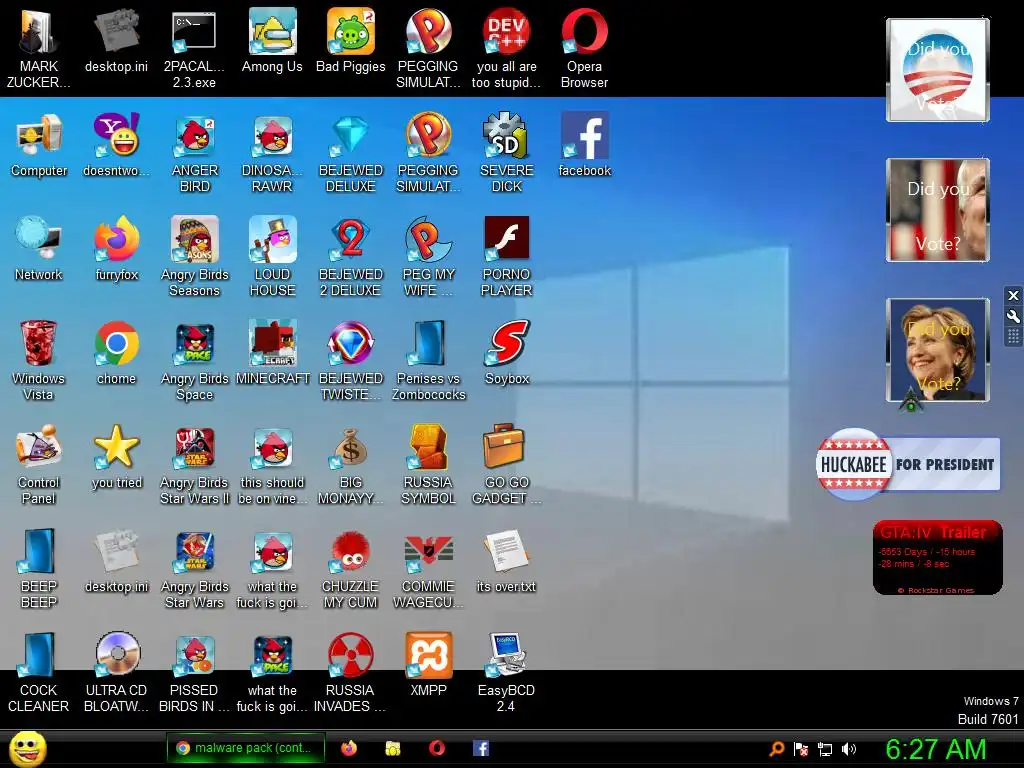Image resolution: width=1024 pixels, height=768 pixels.
Task: Open the LOUD HOUSE shortcut
Action: [x=272, y=256]
